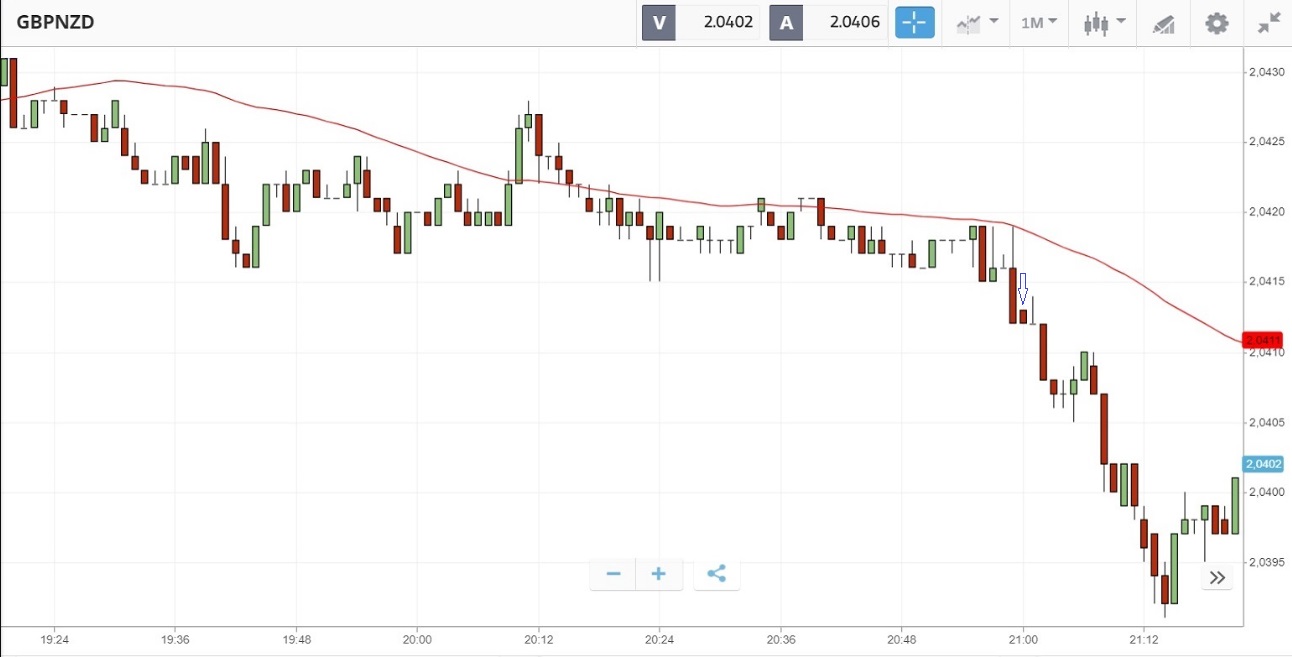Open the 1M timeframe dropdown
The image size is (1292, 657).
(1039, 23)
